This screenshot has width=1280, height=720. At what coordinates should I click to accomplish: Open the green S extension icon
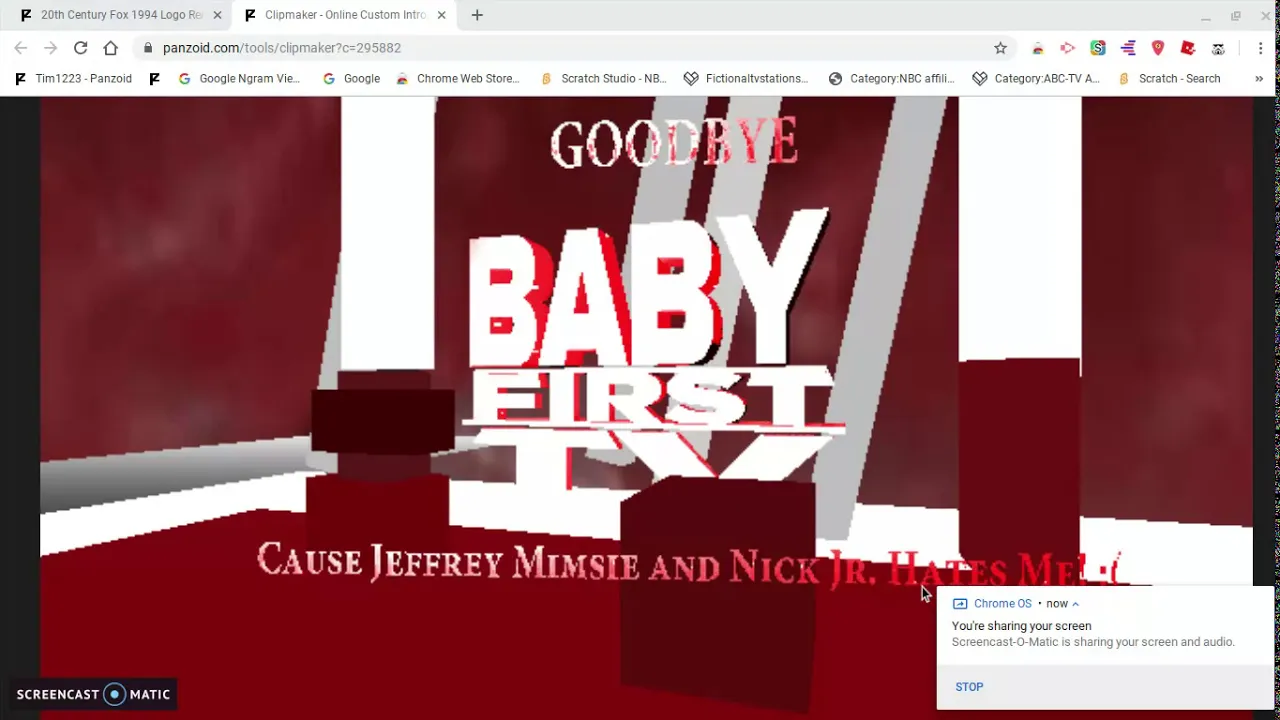click(1098, 48)
